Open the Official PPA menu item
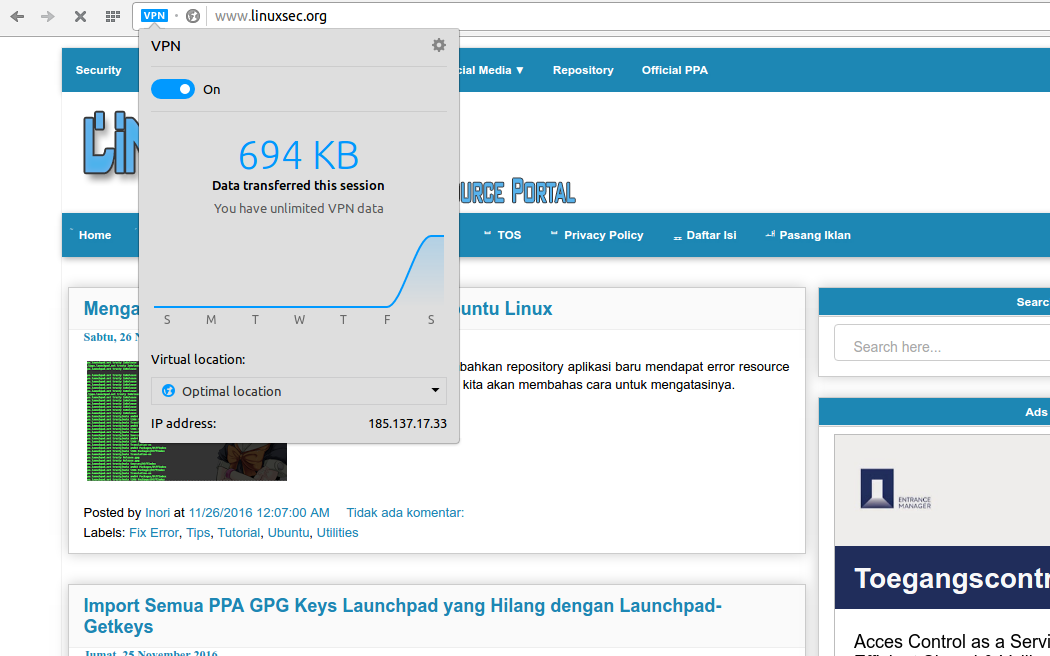 (x=674, y=70)
